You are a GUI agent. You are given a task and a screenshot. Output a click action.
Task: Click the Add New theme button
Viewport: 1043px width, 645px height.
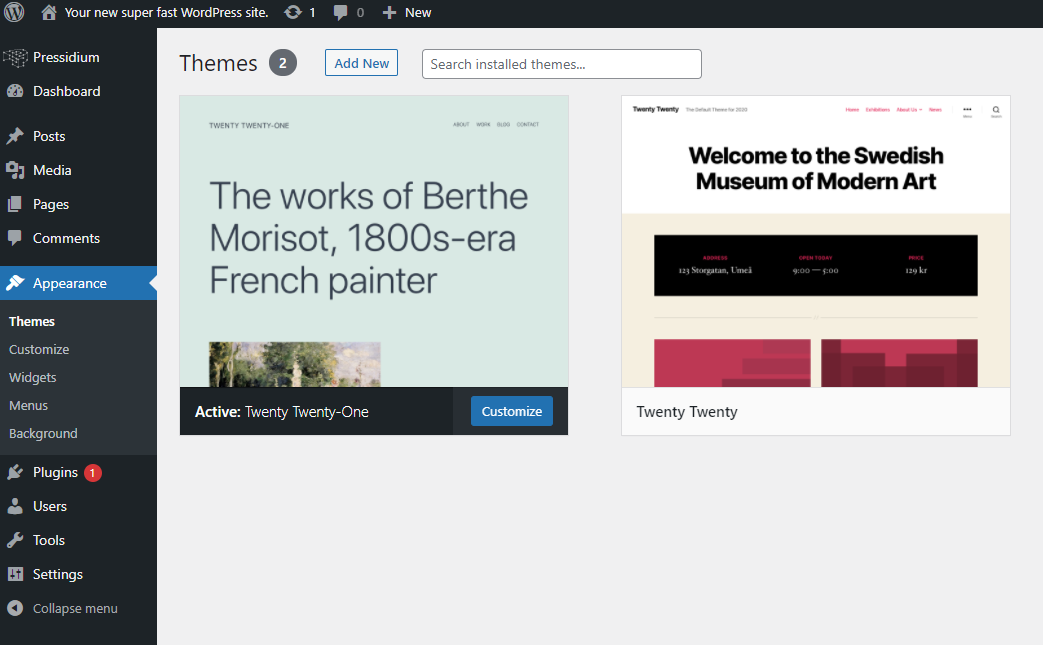coord(361,63)
